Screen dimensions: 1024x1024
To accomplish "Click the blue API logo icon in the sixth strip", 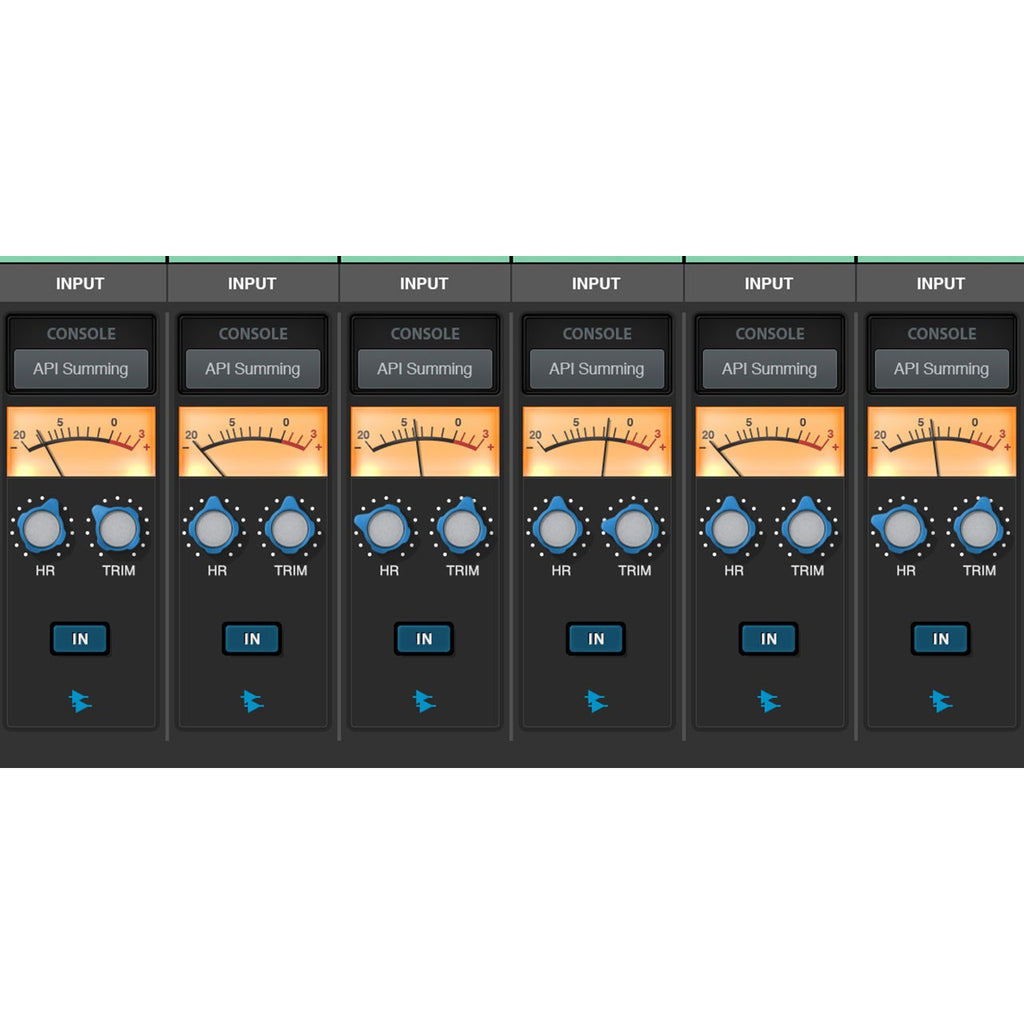I will pos(941,701).
